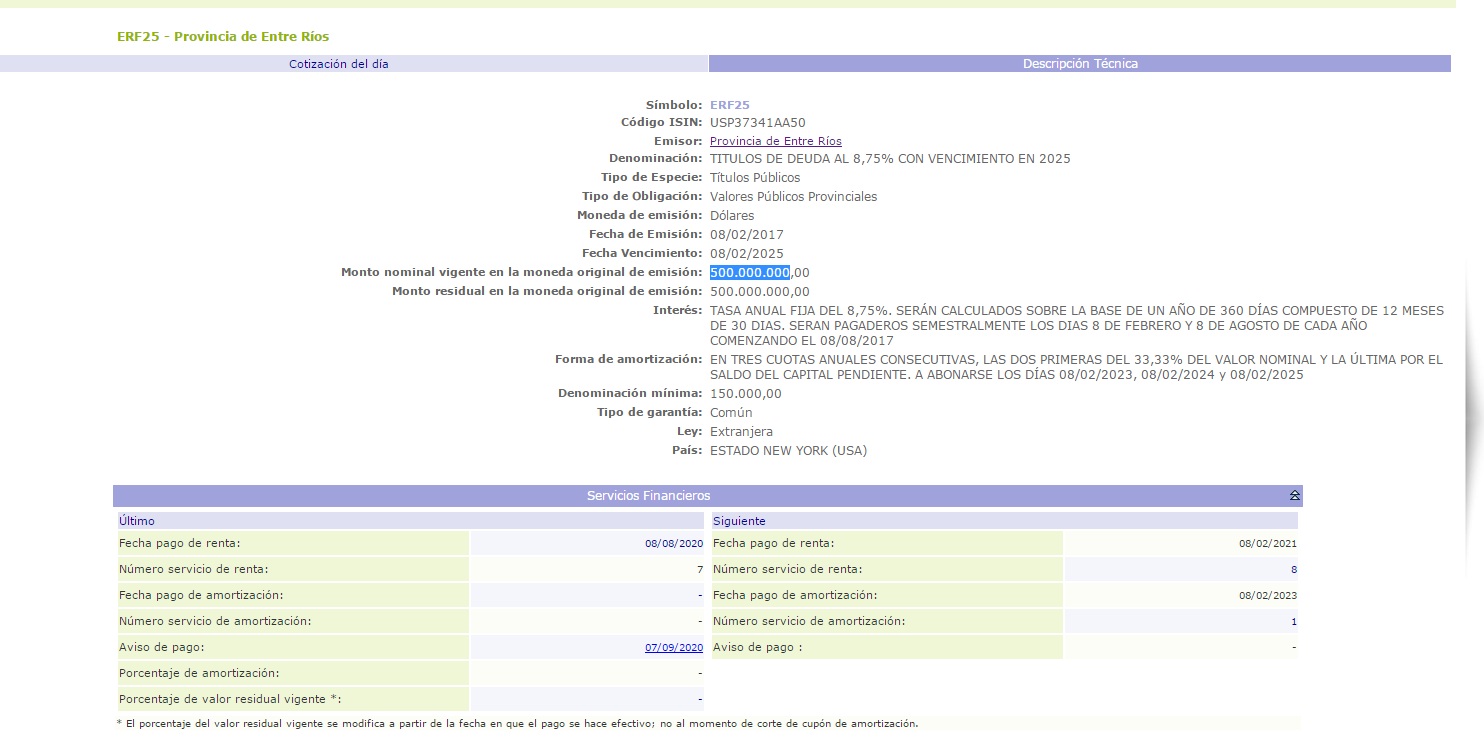Click the next amortization date 08/02/2023
Image resolution: width=1484 pixels, height=746 pixels.
point(1266,596)
